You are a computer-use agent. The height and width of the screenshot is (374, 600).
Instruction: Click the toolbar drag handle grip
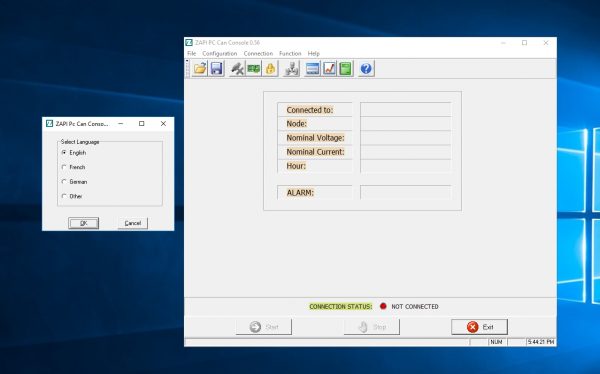point(187,69)
